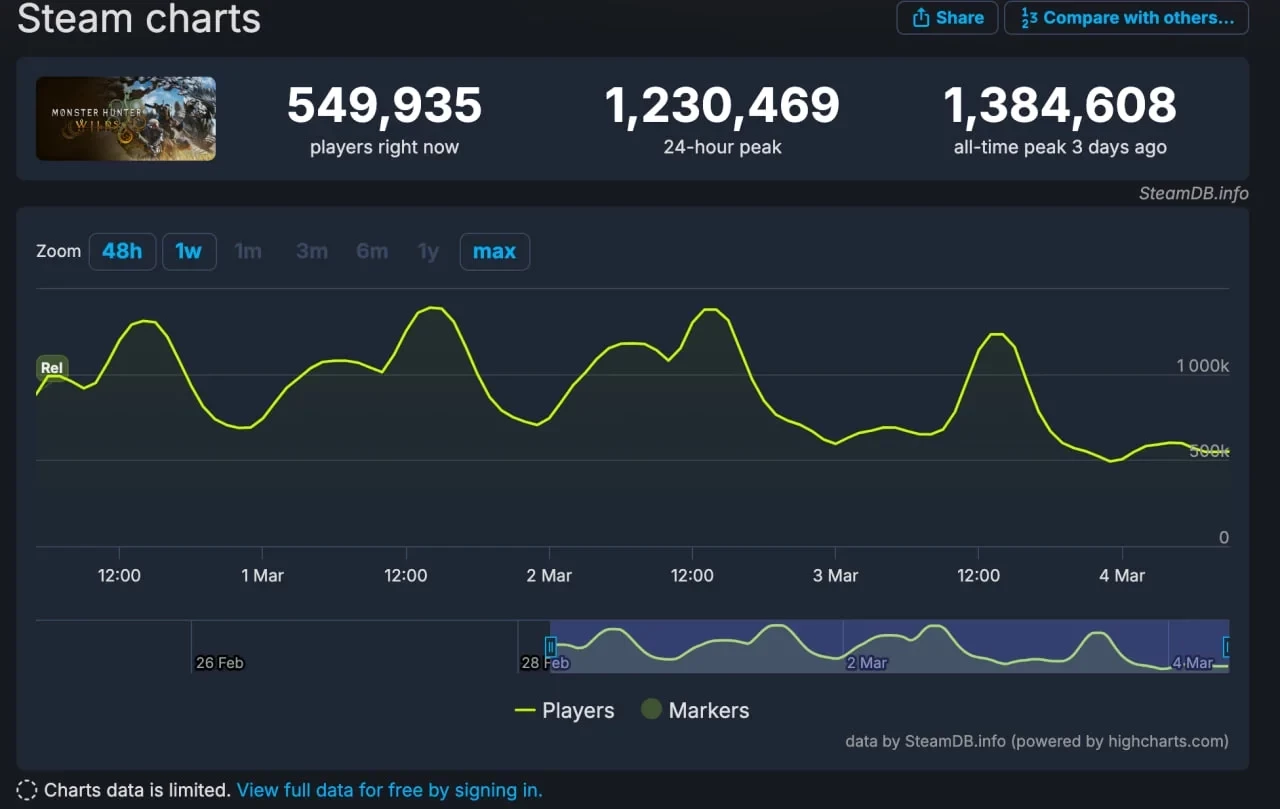Image resolution: width=1280 pixels, height=809 pixels.
Task: Click the Share button icon
Action: coord(921,18)
